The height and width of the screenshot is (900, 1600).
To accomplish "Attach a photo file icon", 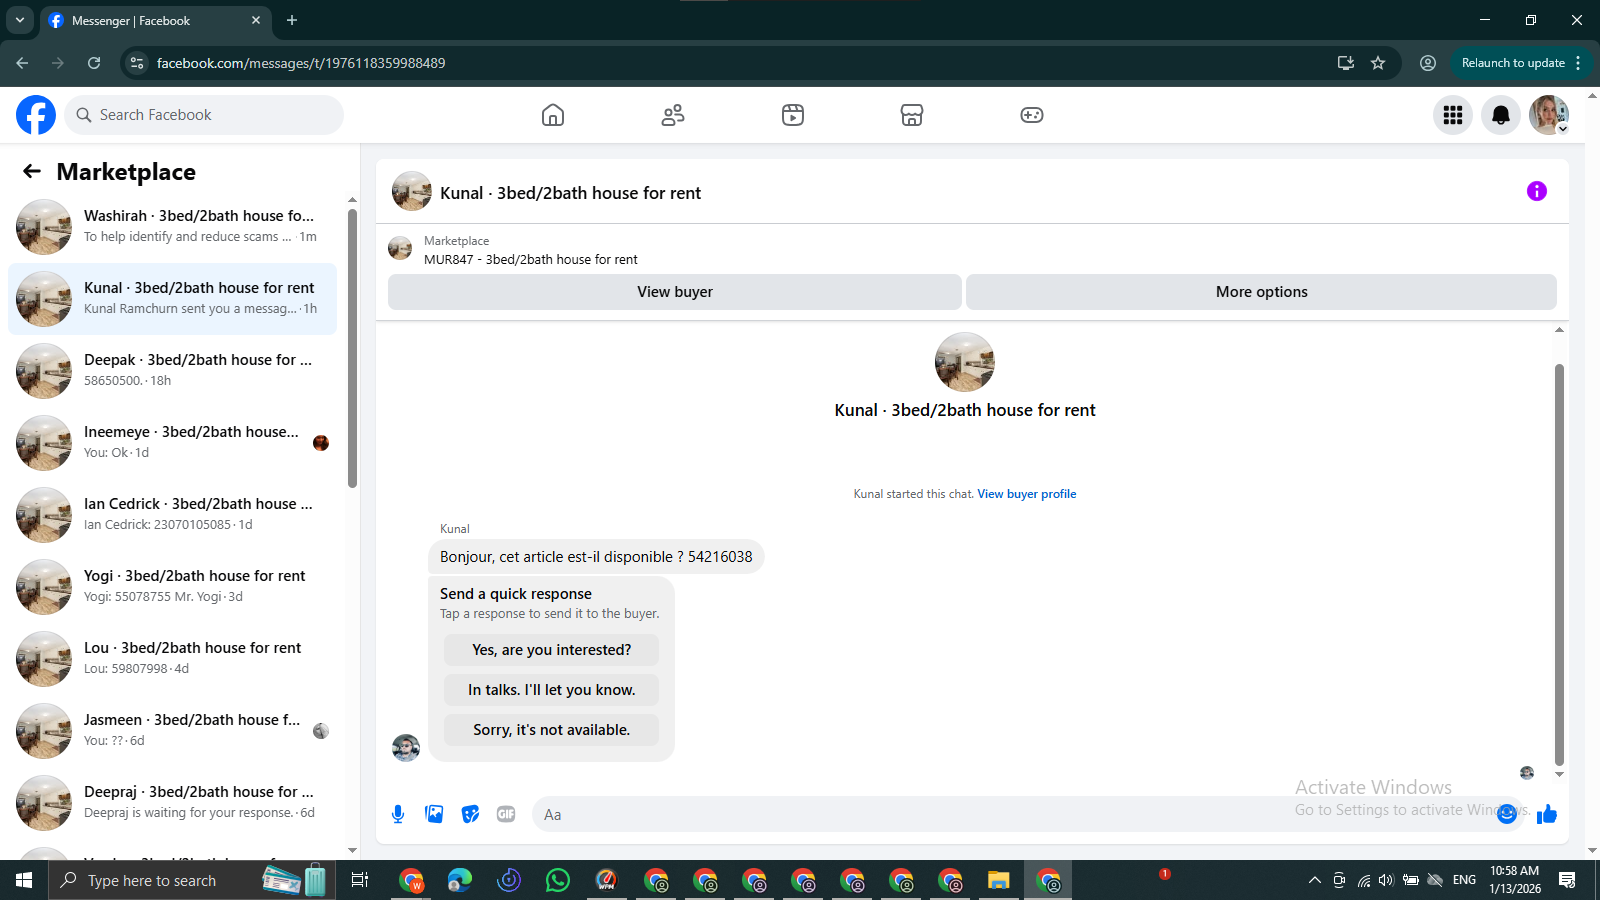I will coord(434,814).
